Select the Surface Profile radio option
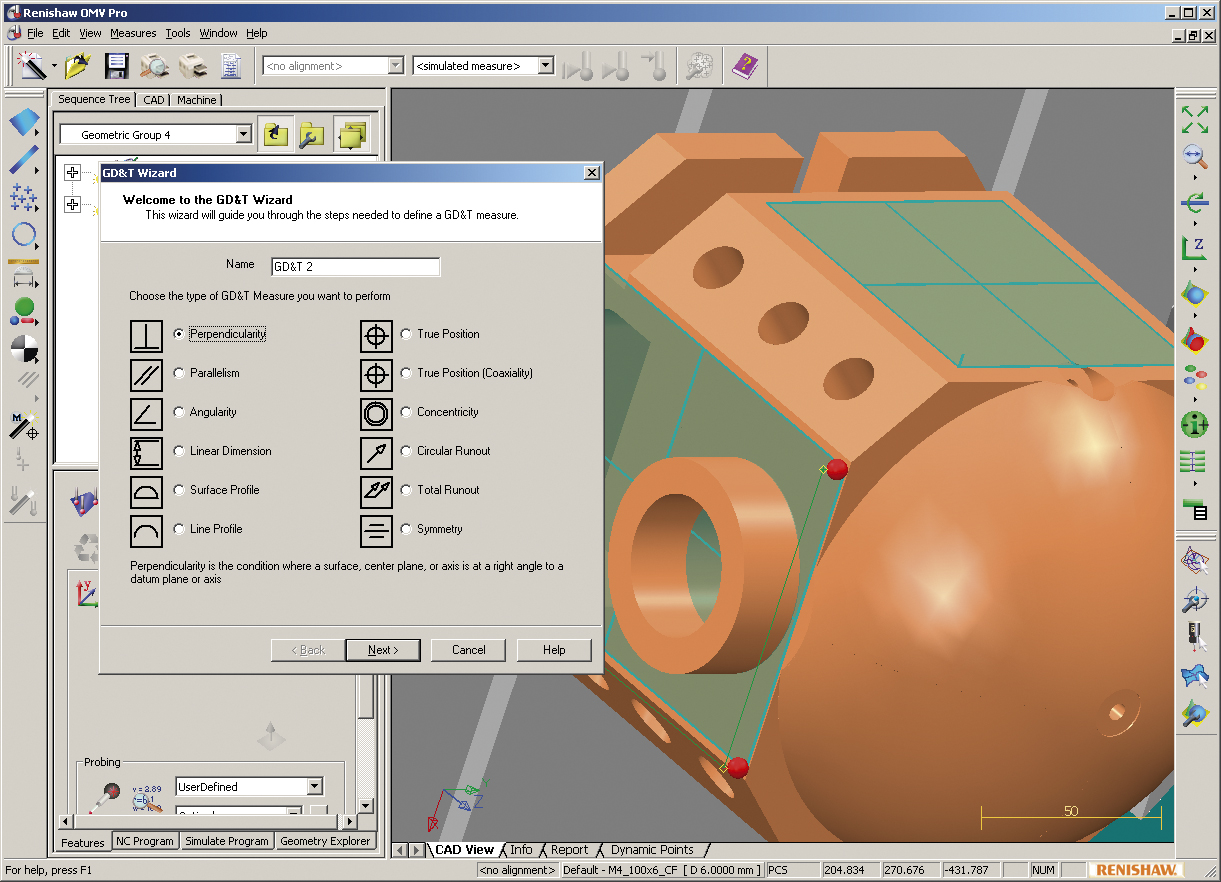This screenshot has height=882, width=1221. (x=180, y=490)
